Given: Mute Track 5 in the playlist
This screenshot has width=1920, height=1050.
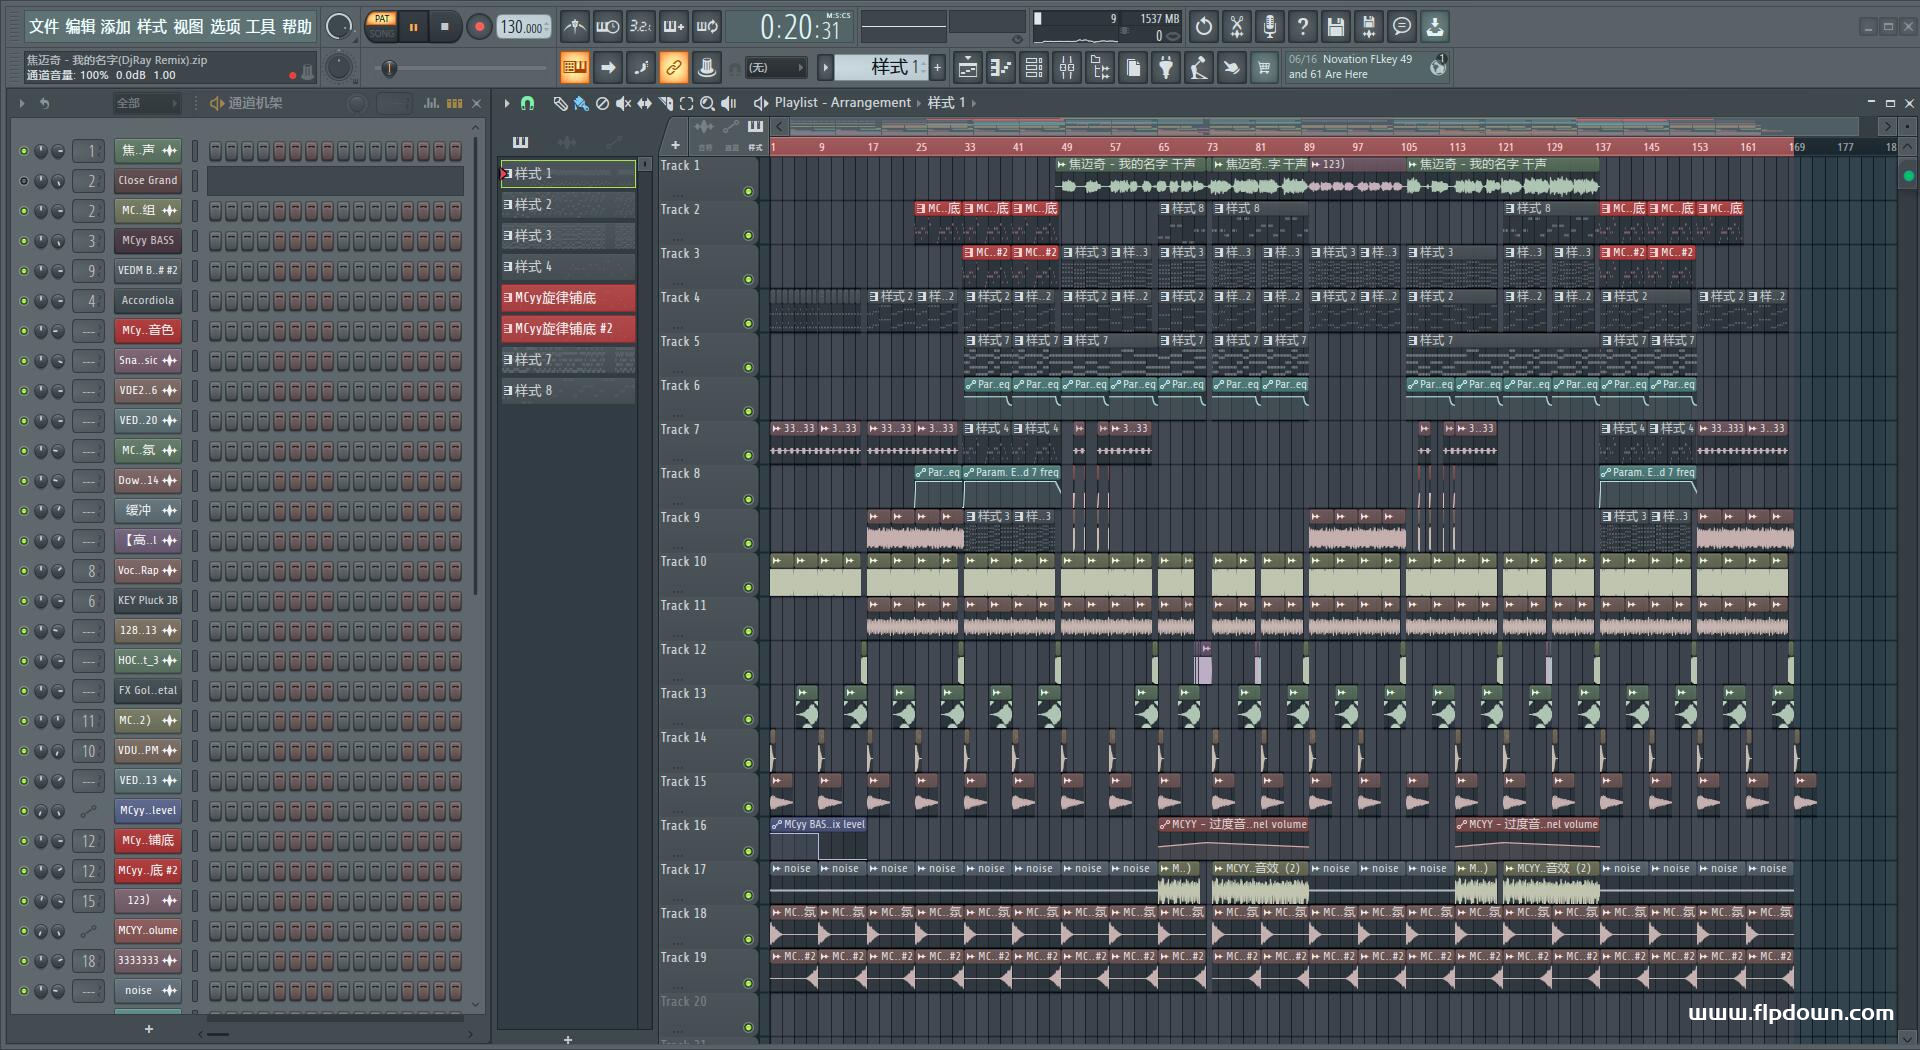Looking at the screenshot, I should tap(748, 368).
